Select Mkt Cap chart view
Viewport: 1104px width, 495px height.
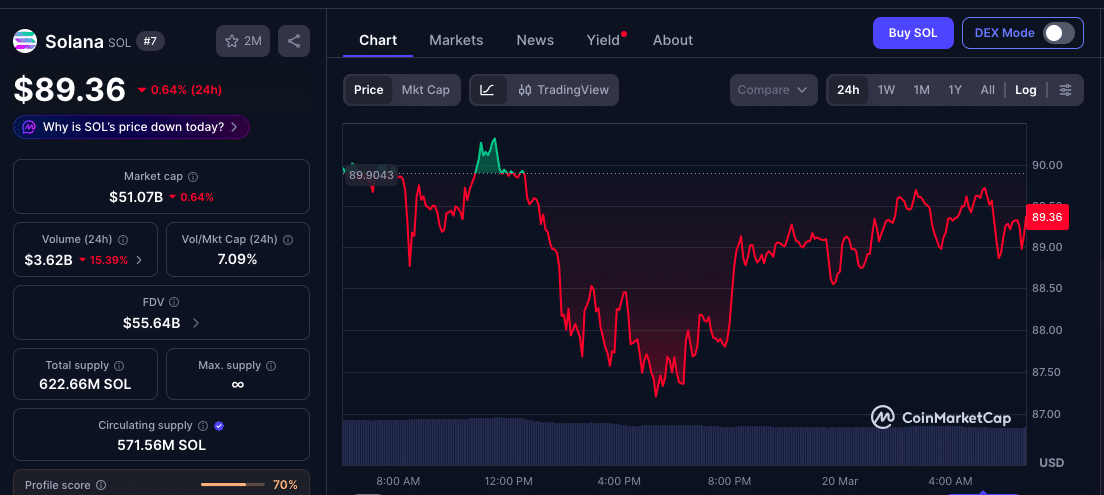coord(425,90)
